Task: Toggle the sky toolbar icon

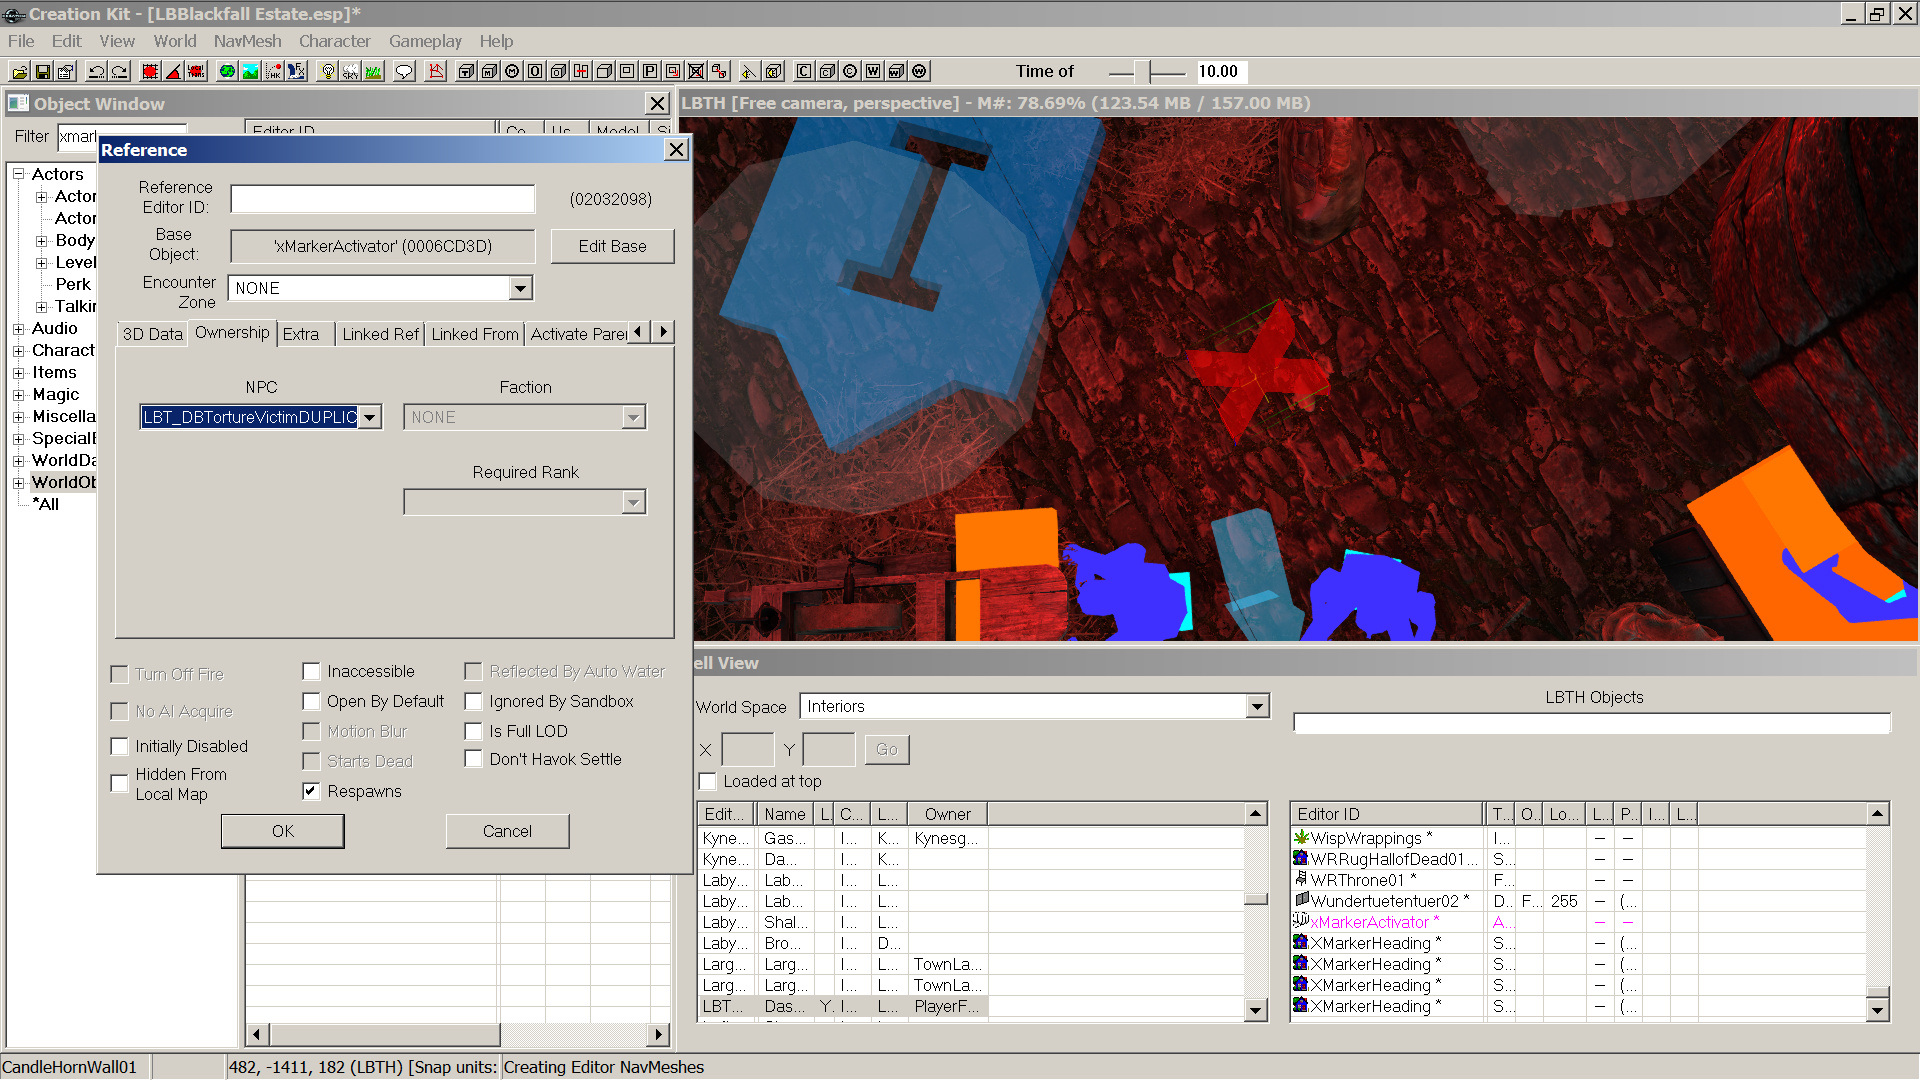Action: pyautogui.click(x=351, y=72)
